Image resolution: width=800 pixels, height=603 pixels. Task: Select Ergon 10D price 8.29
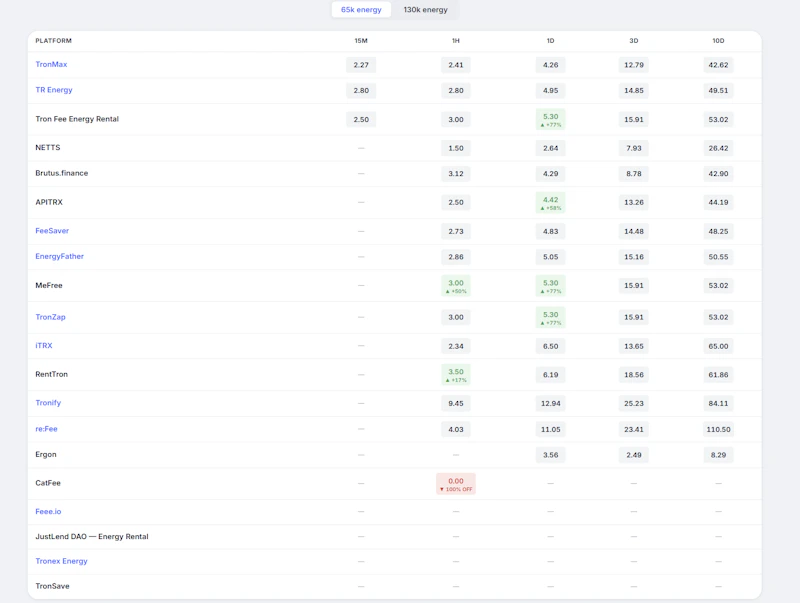pyautogui.click(x=718, y=455)
